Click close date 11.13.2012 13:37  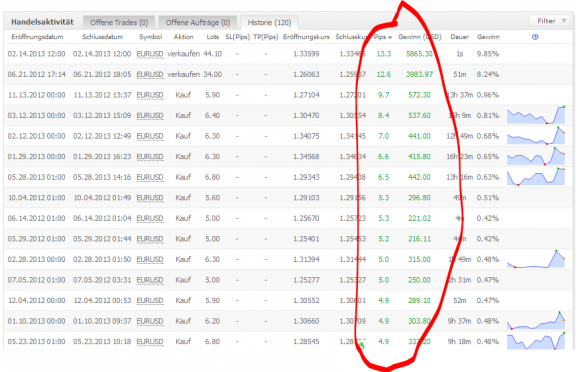coord(102,95)
